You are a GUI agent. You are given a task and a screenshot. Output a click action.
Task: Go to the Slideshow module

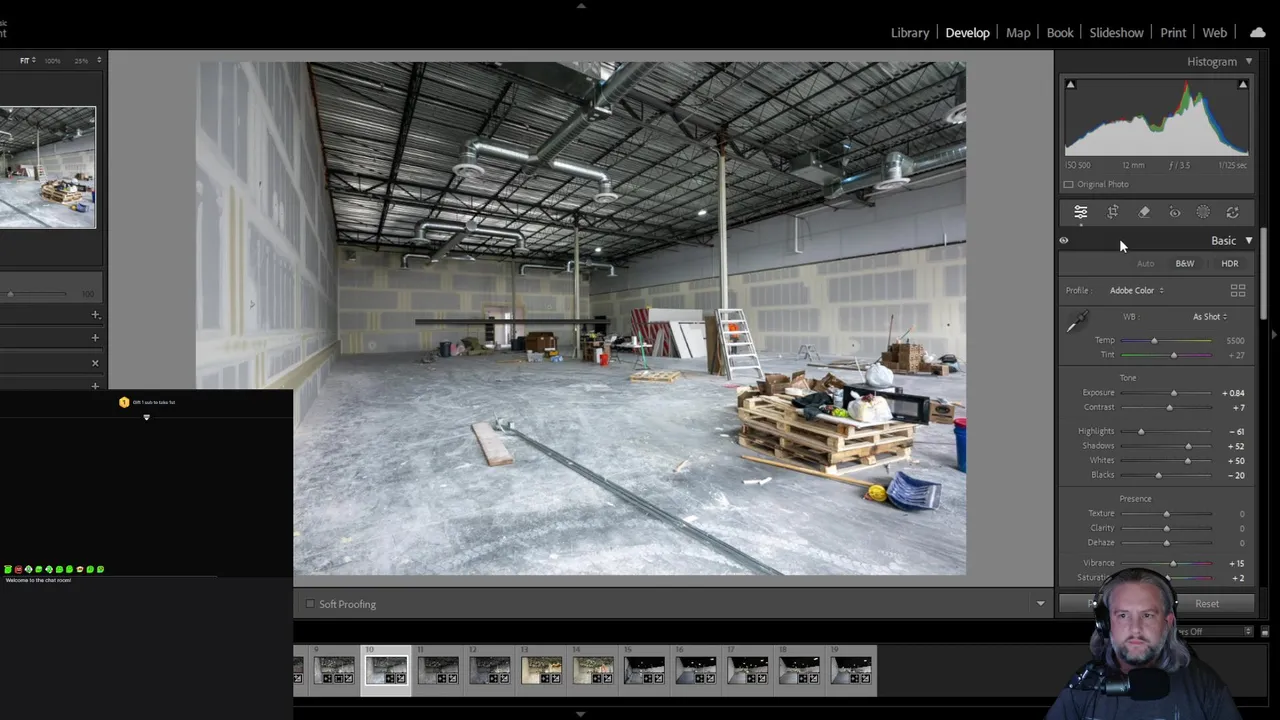click(1116, 33)
